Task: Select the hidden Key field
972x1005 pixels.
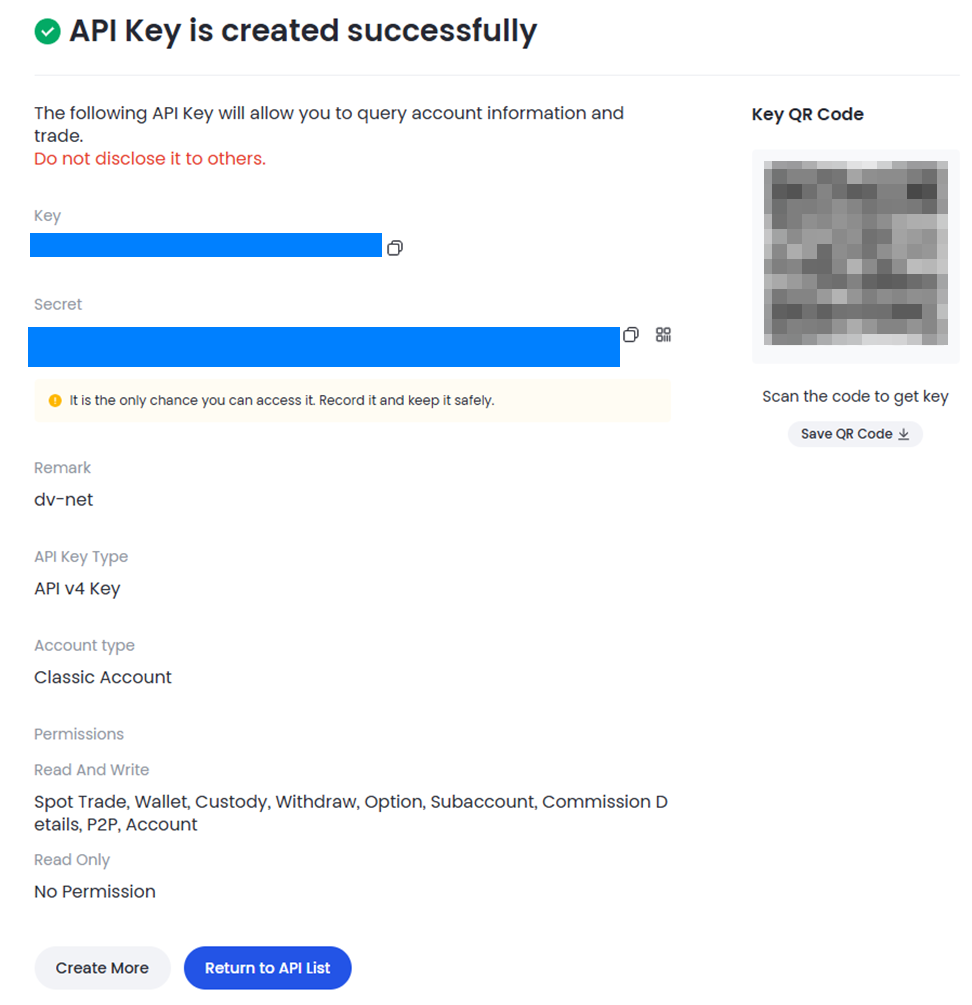Action: (x=206, y=245)
